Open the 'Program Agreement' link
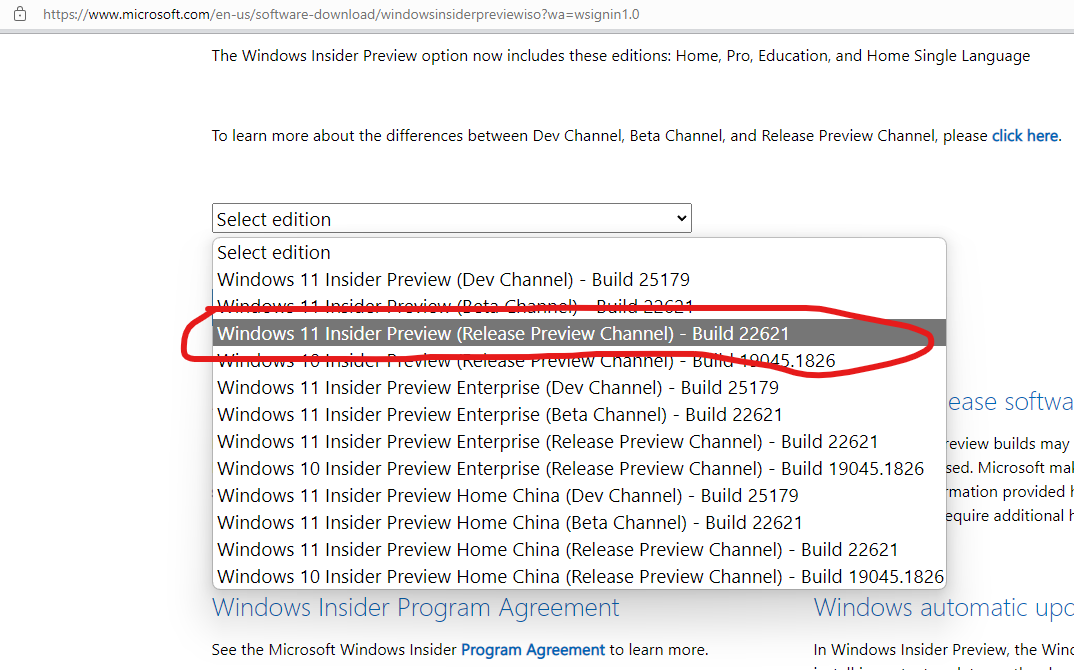The image size is (1074, 670). coord(532,649)
